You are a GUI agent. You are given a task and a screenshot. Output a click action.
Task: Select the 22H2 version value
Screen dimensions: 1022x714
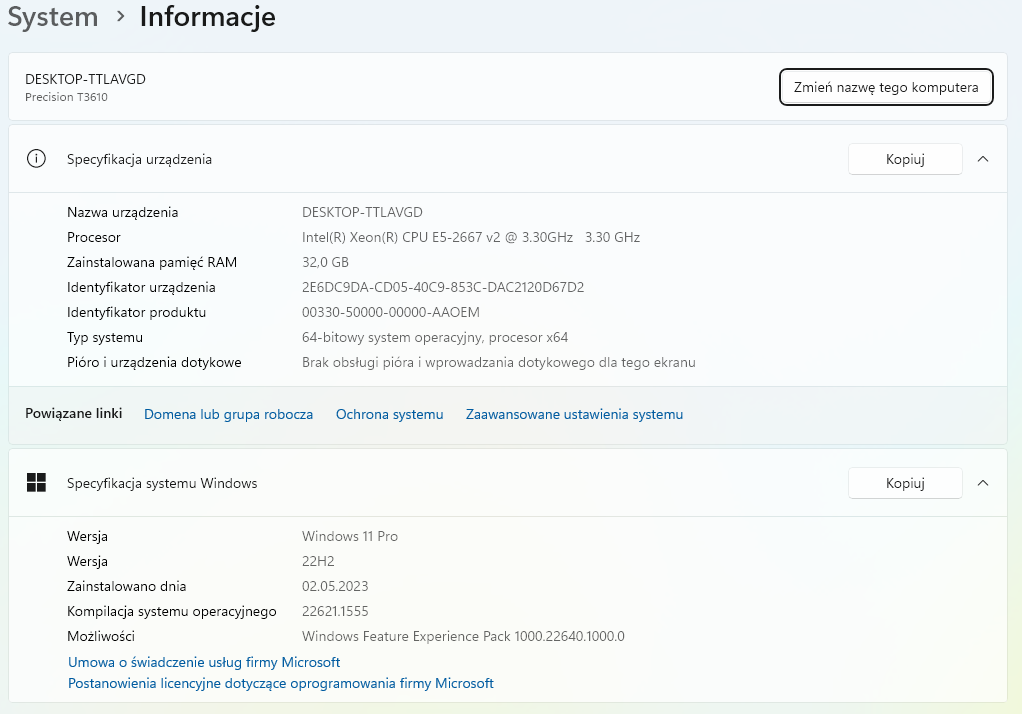click(x=318, y=561)
